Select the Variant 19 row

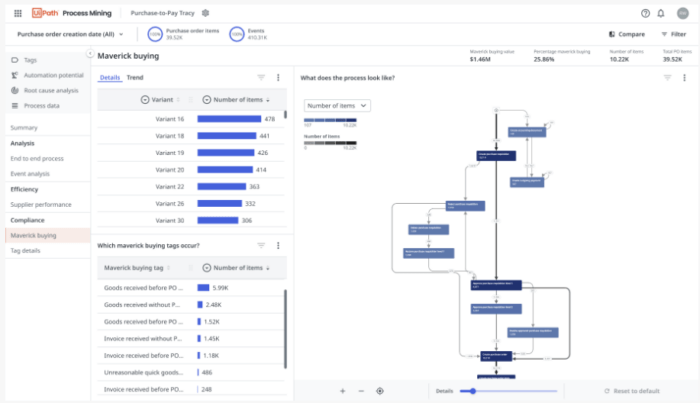[191, 153]
